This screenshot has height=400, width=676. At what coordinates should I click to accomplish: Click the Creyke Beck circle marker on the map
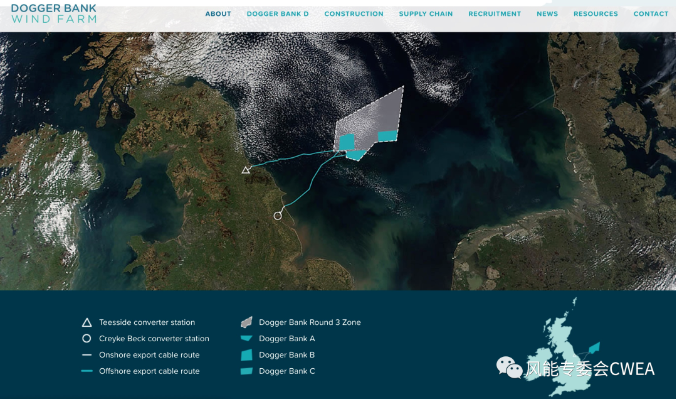[278, 216]
